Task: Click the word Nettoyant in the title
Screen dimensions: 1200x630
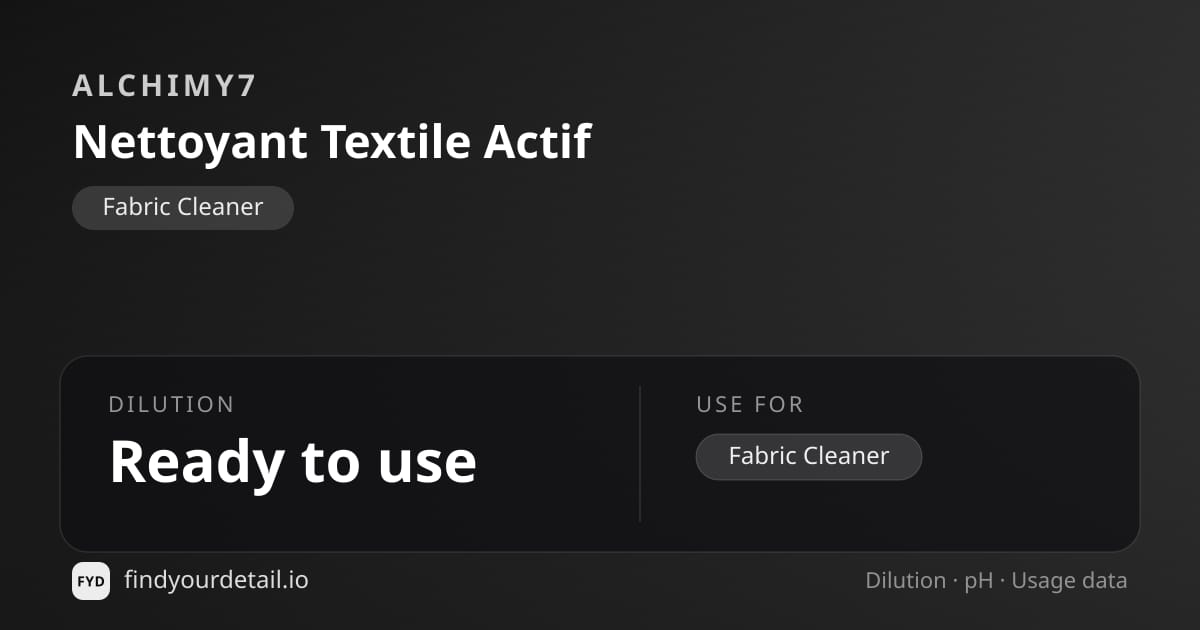Action: point(190,142)
